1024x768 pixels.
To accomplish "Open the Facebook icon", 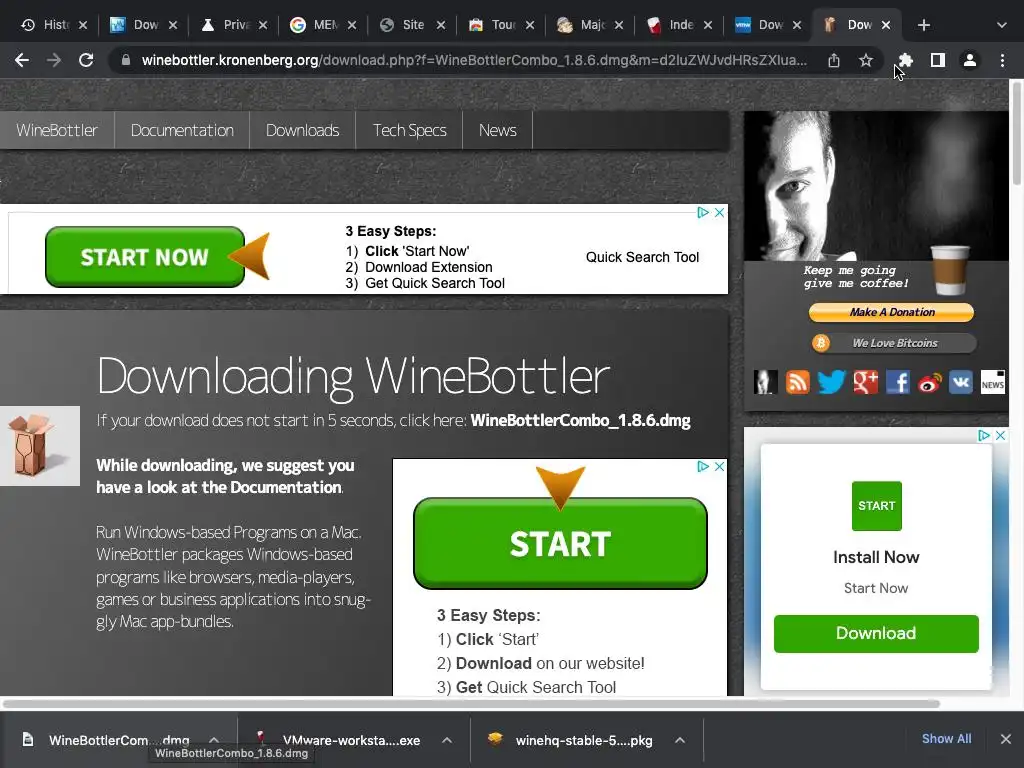I will [x=898, y=382].
